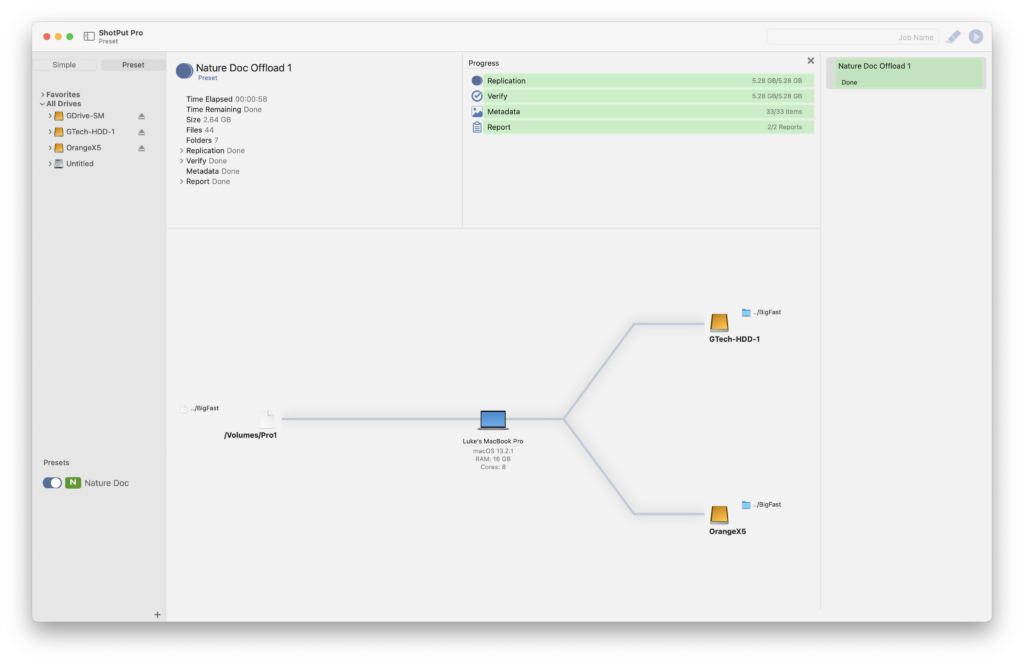This screenshot has height=664, width=1024.
Task: Expand the GTech-HDD-1 drive entry
Action: coord(48,131)
